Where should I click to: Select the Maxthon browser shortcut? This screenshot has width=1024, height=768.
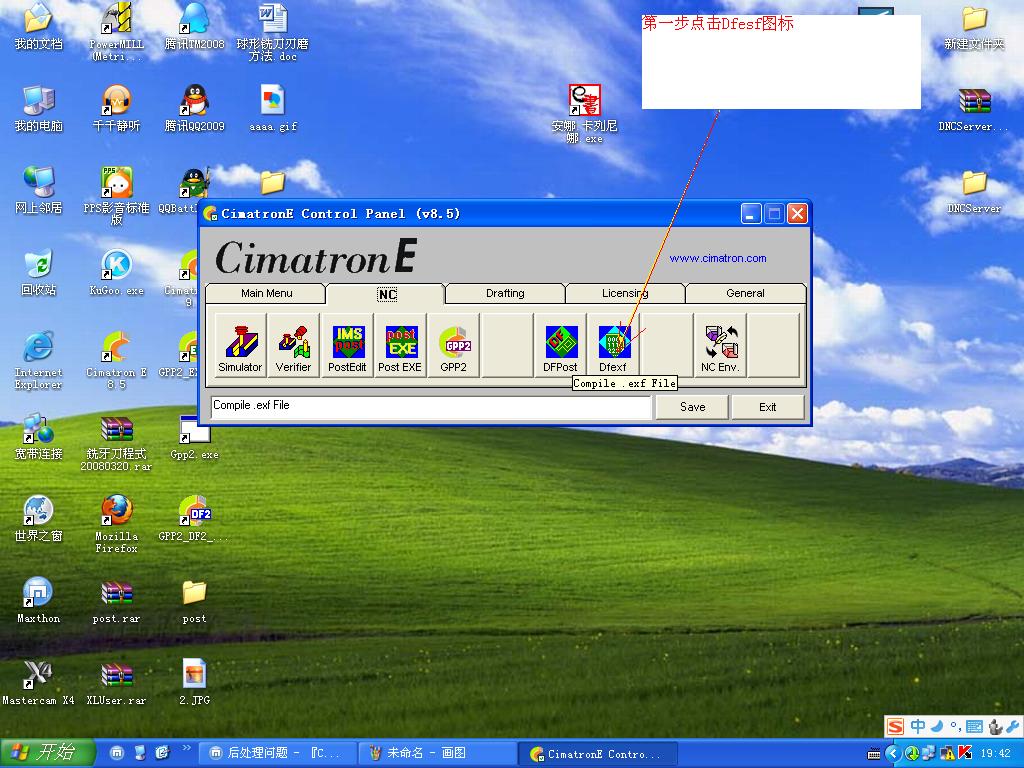click(39, 600)
